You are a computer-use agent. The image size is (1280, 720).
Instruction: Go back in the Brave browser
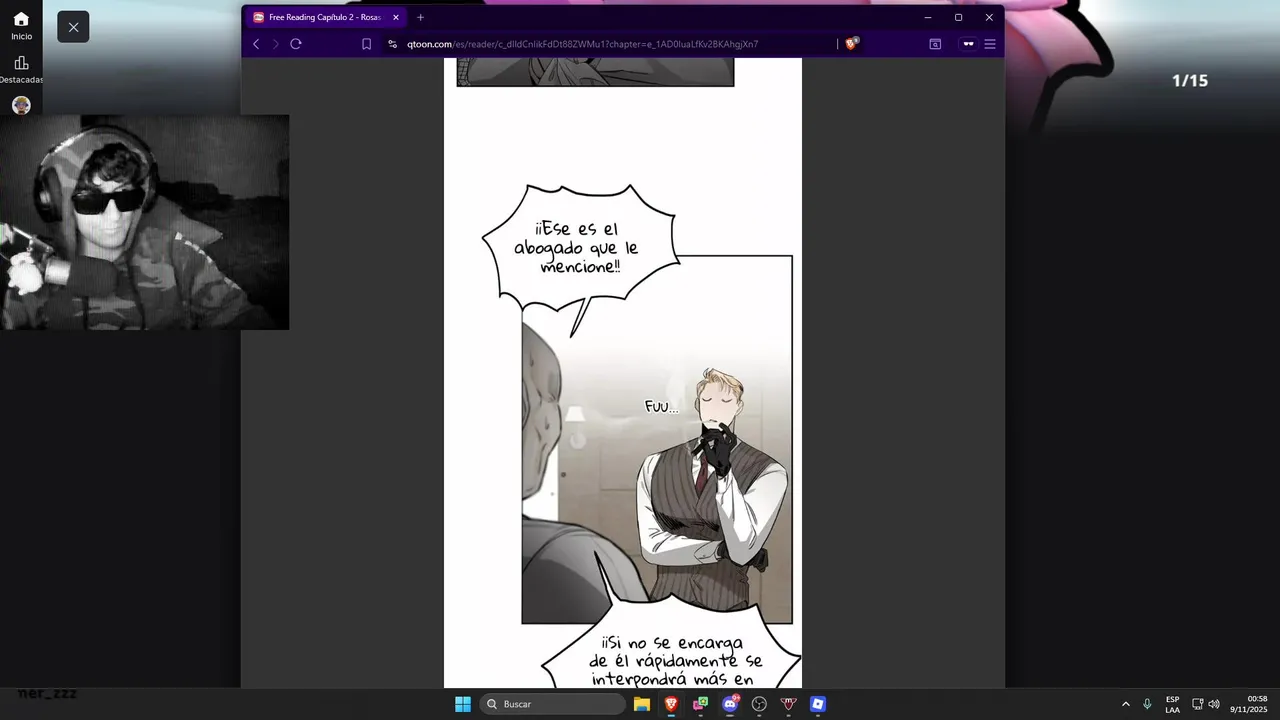point(256,44)
